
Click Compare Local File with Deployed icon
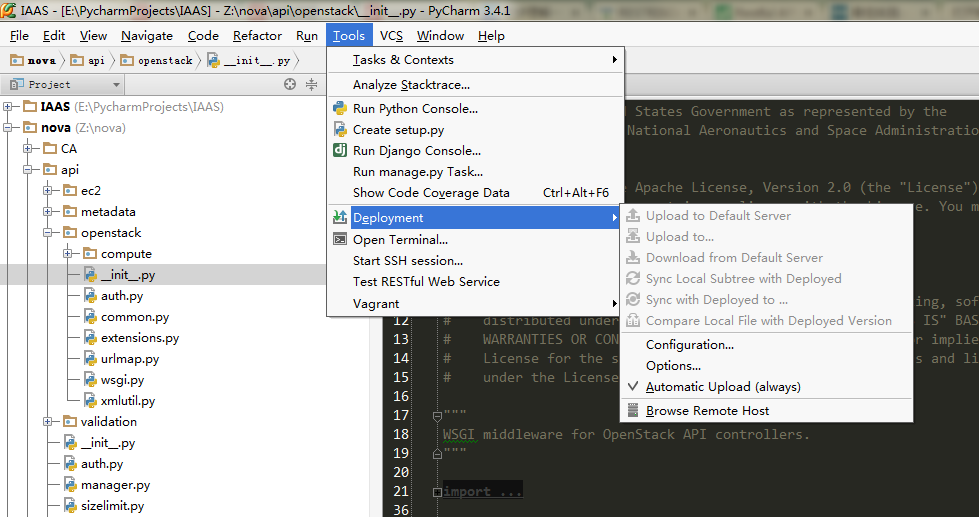click(x=633, y=320)
